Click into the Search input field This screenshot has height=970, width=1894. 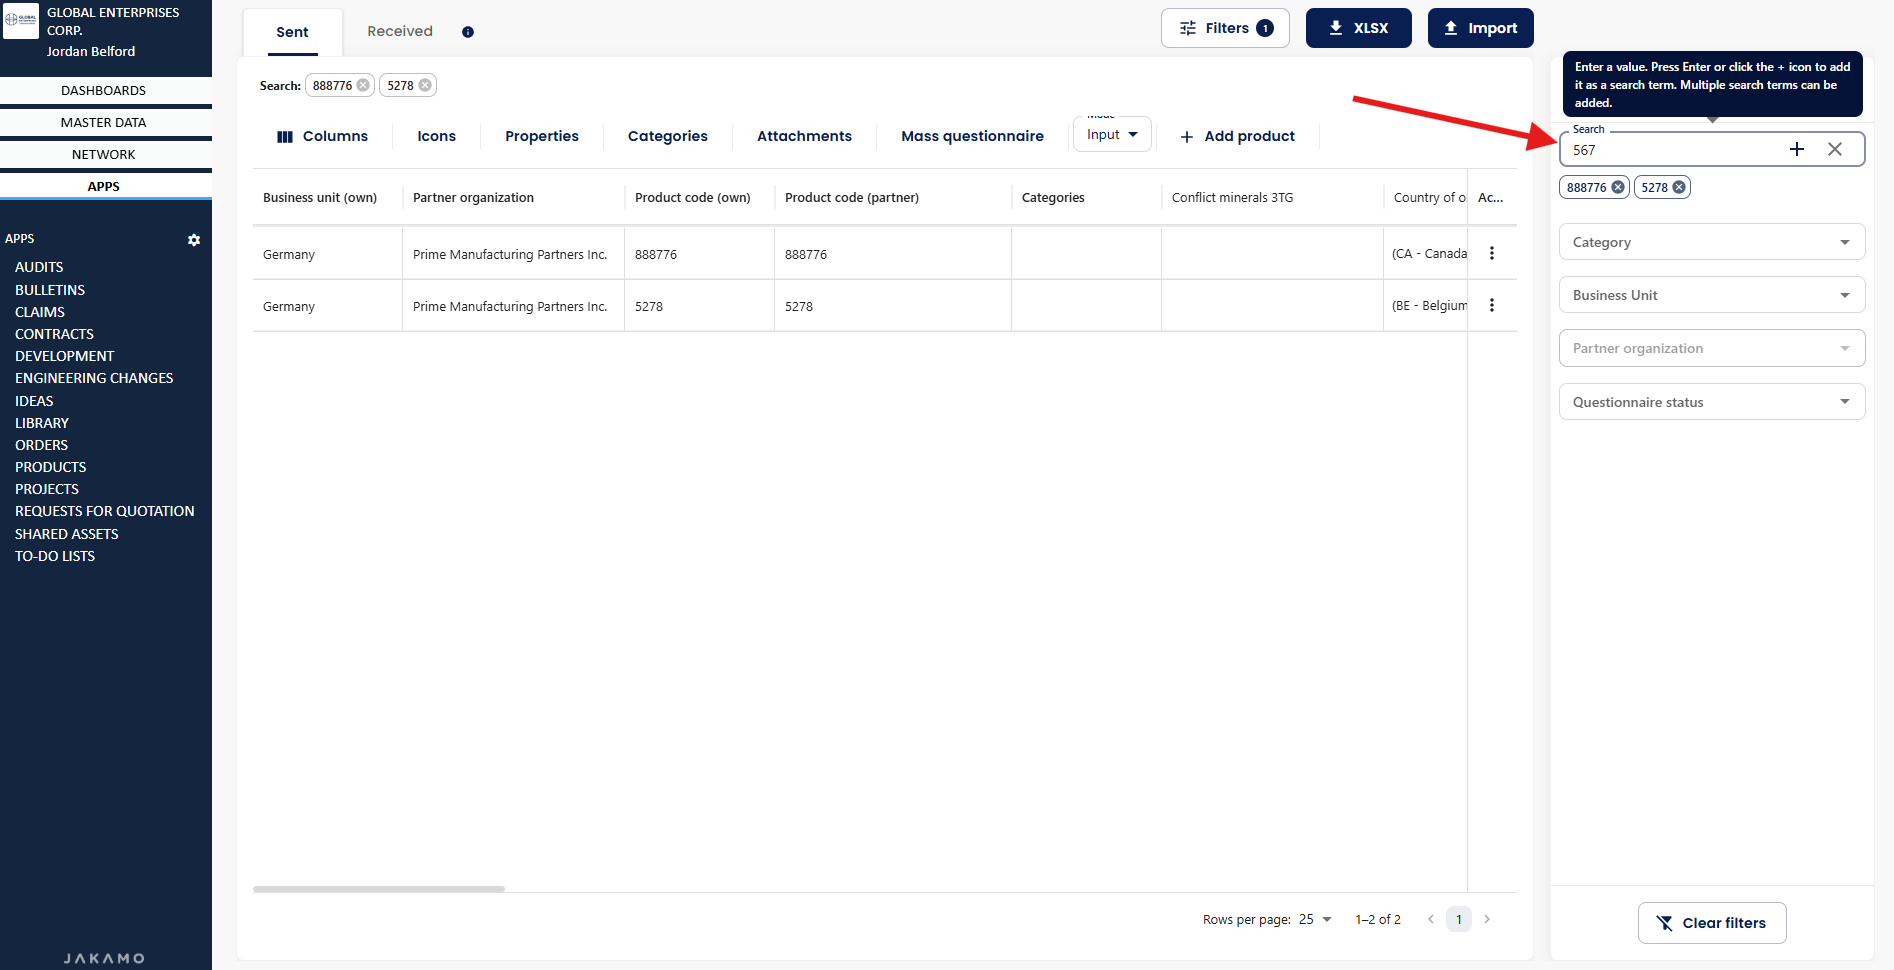(x=1670, y=150)
